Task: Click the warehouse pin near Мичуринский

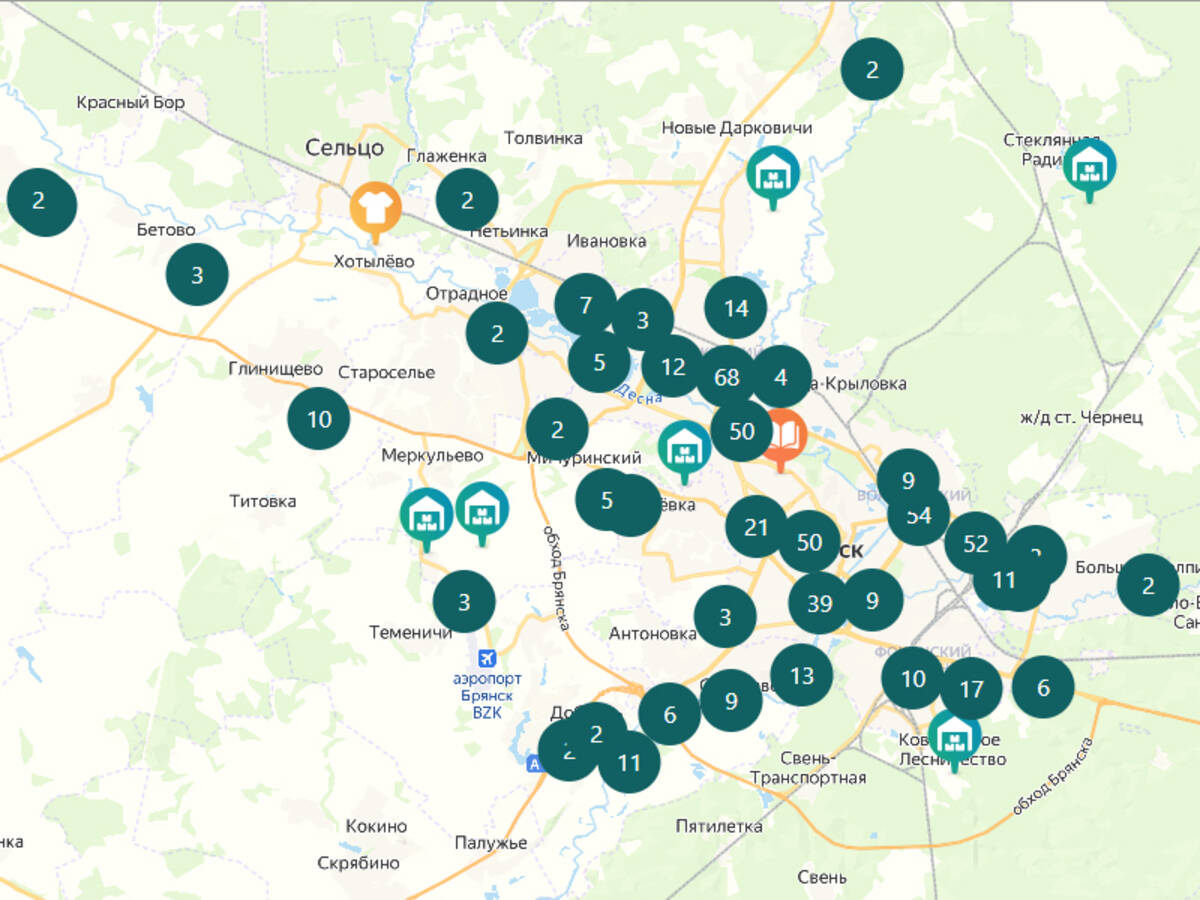Action: click(x=685, y=447)
